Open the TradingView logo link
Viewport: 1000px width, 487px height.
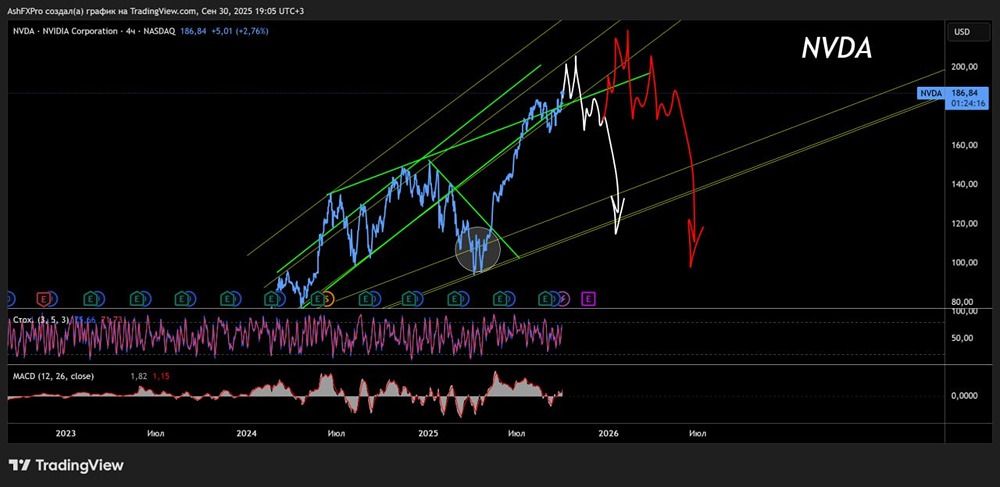pyautogui.click(x=66, y=465)
